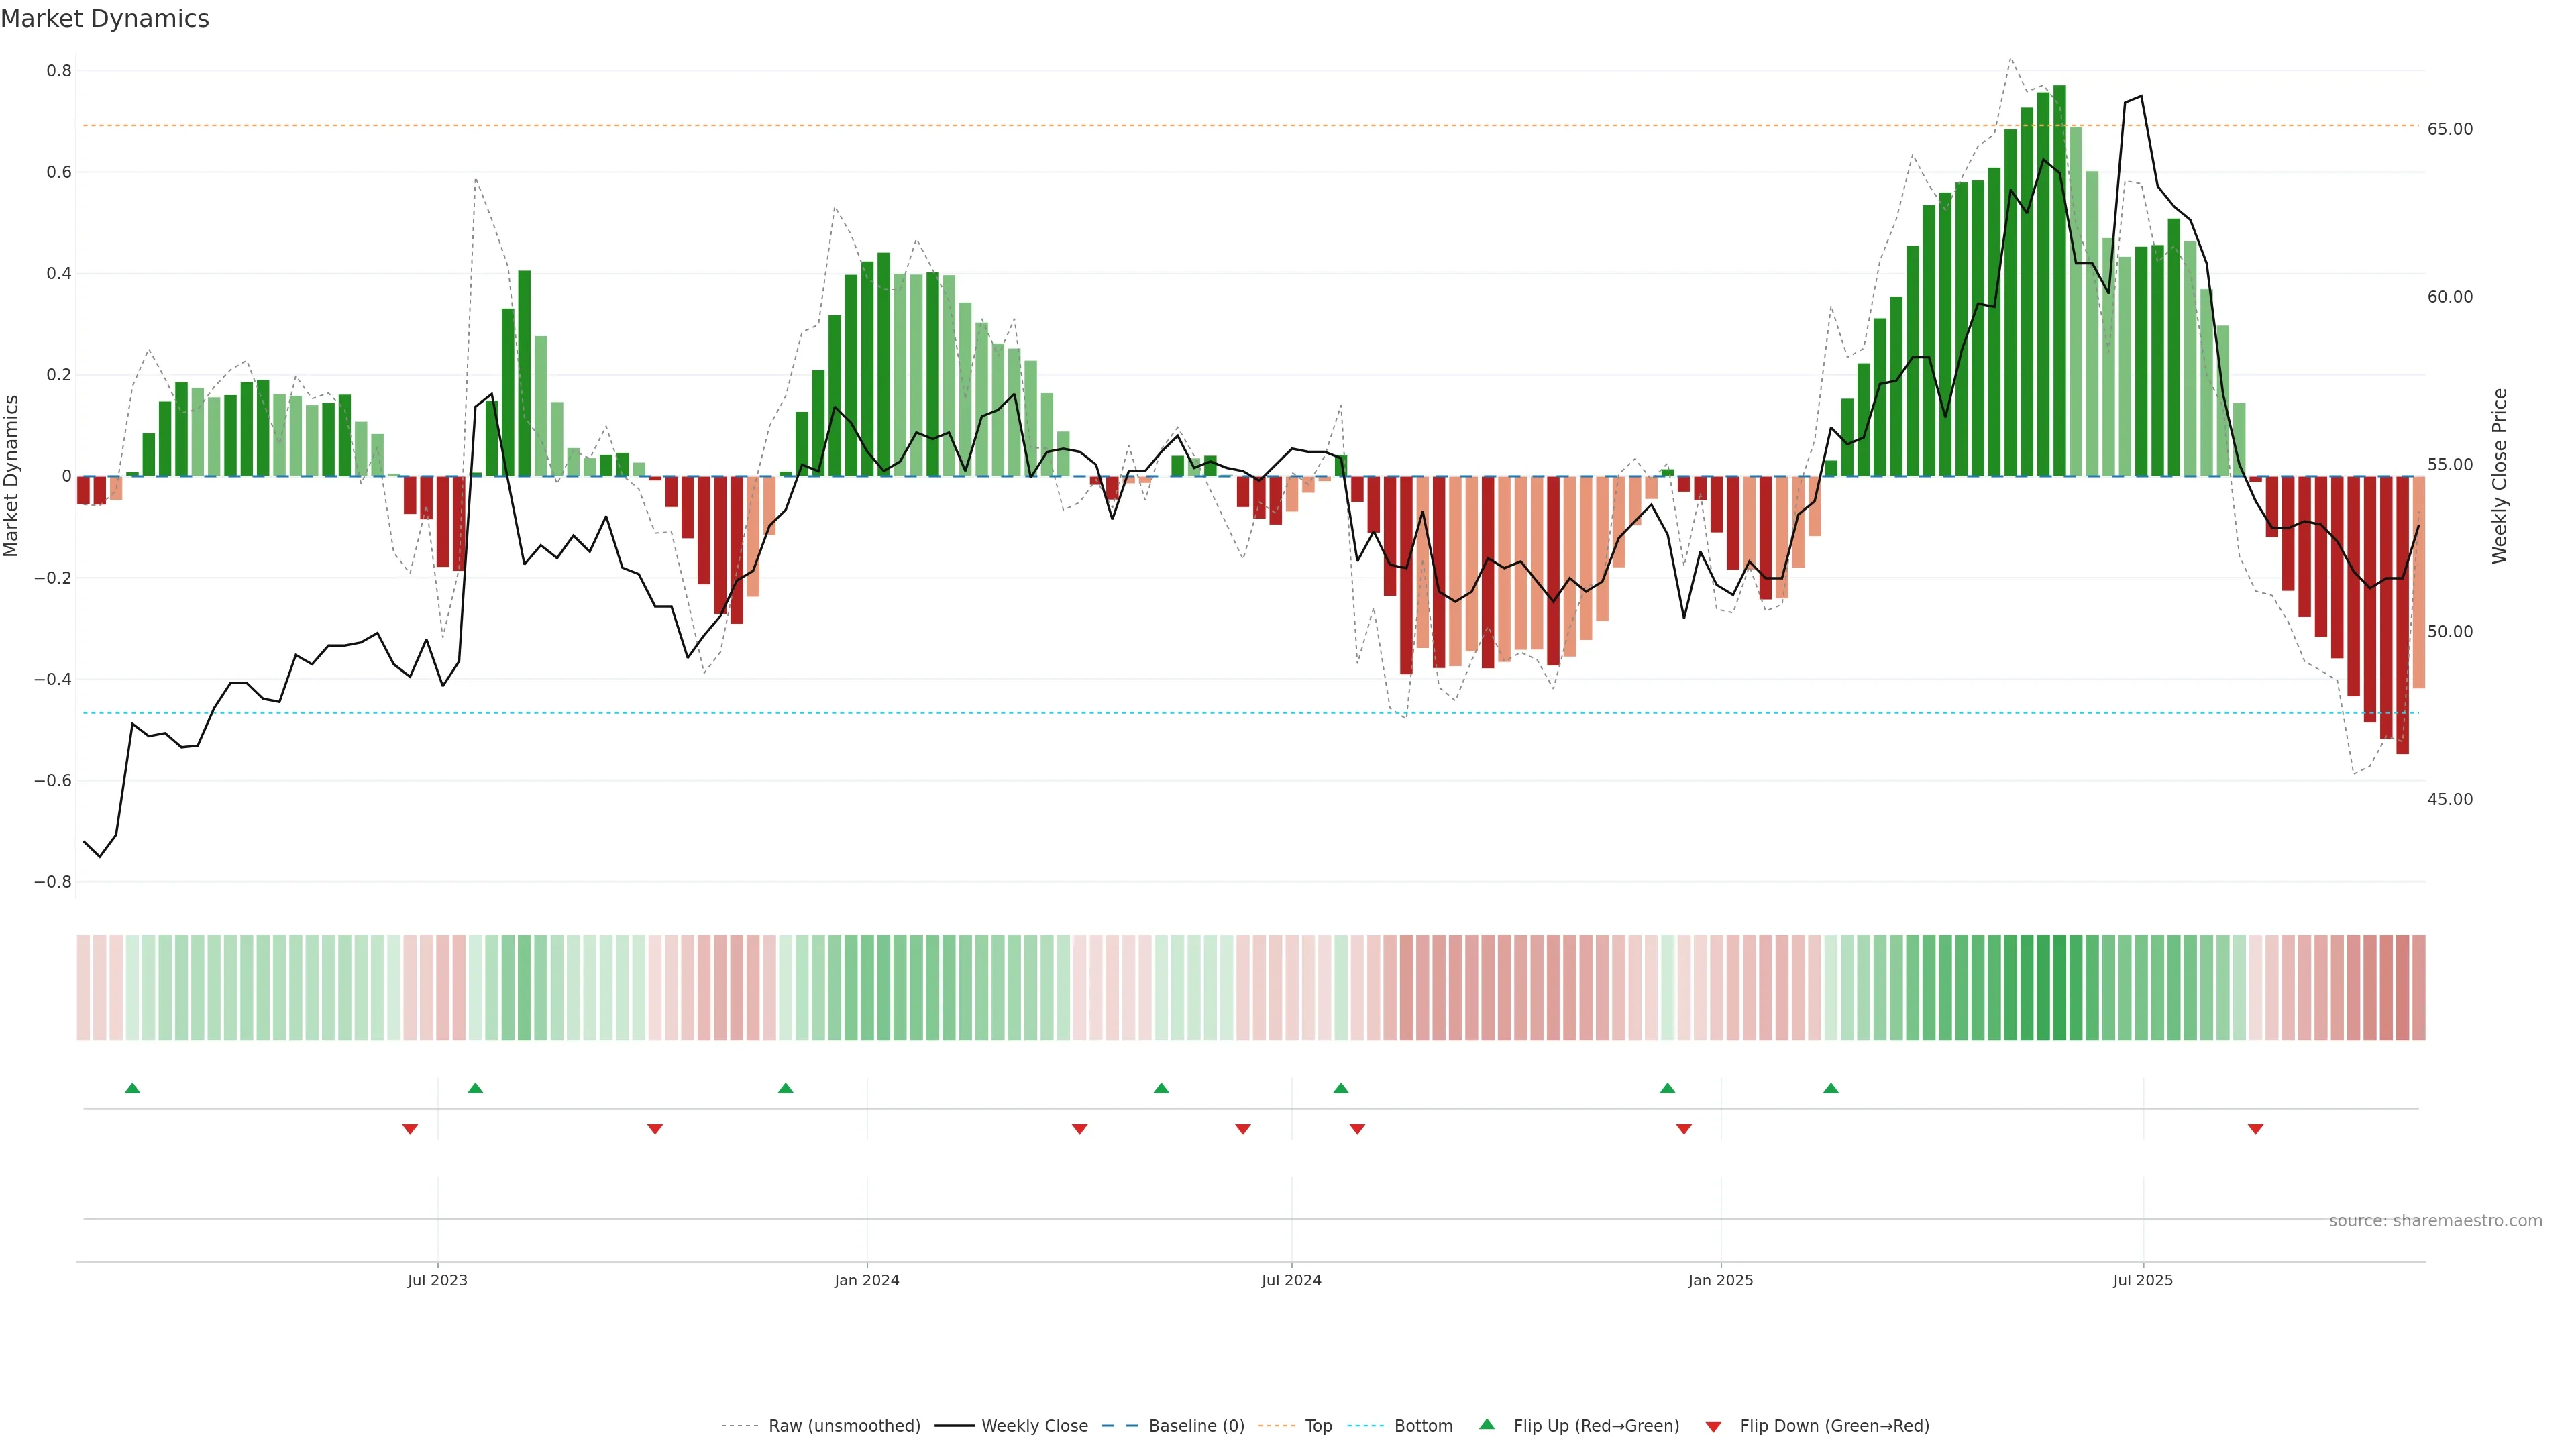The width and height of the screenshot is (2576, 1449).
Task: Click the red triangle icon in legend
Action: [x=1713, y=1426]
